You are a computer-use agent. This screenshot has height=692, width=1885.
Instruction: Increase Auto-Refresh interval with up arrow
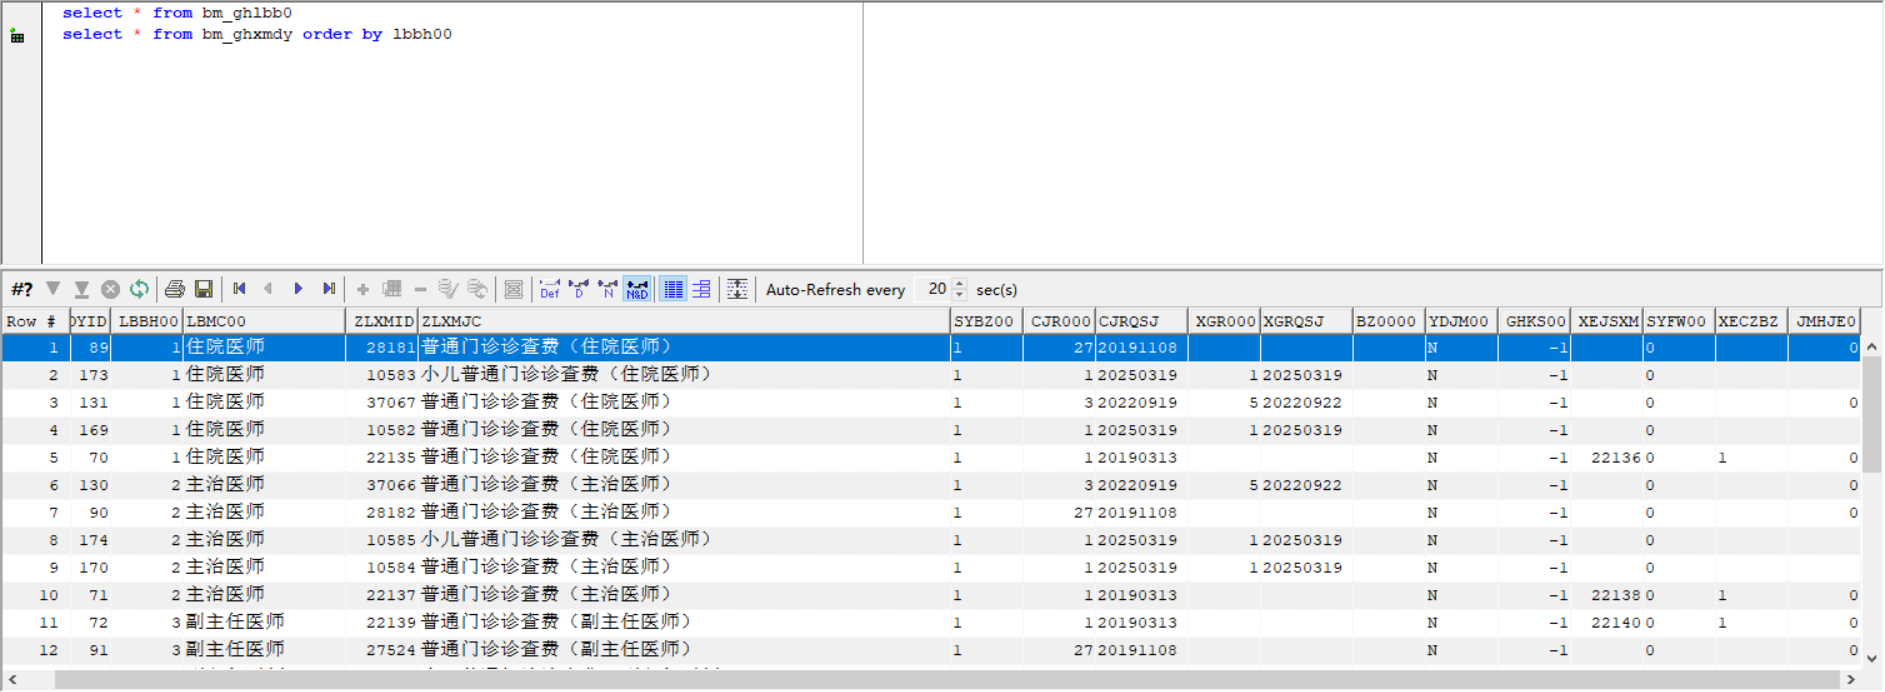click(960, 284)
